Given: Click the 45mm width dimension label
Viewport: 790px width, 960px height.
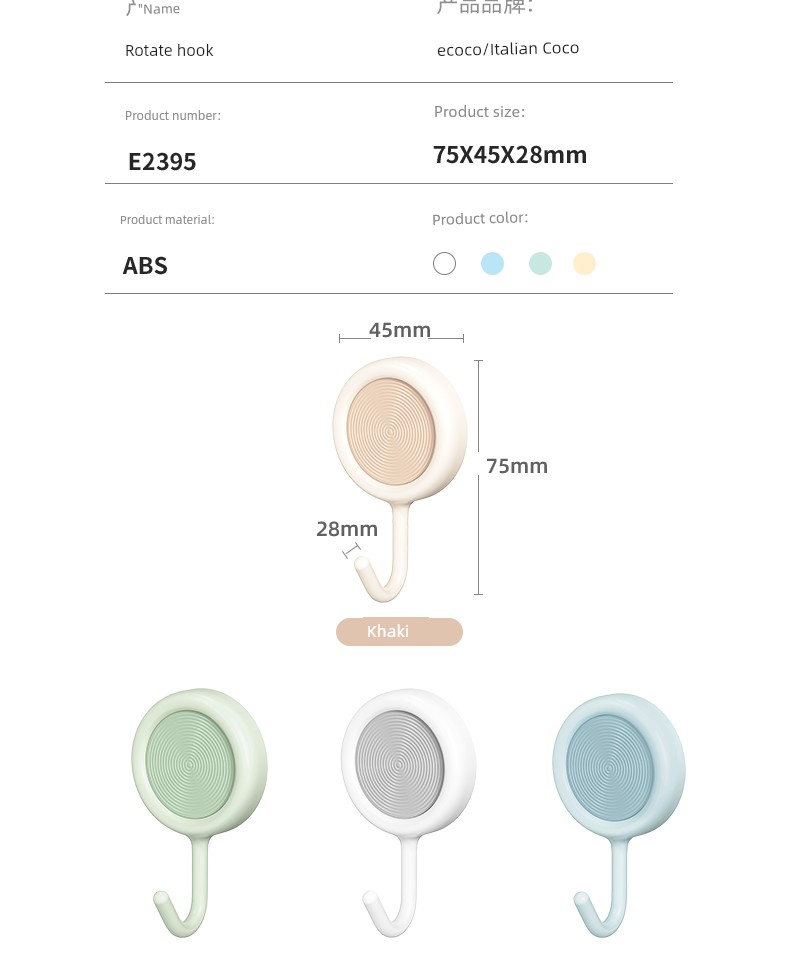Looking at the screenshot, I should (400, 330).
